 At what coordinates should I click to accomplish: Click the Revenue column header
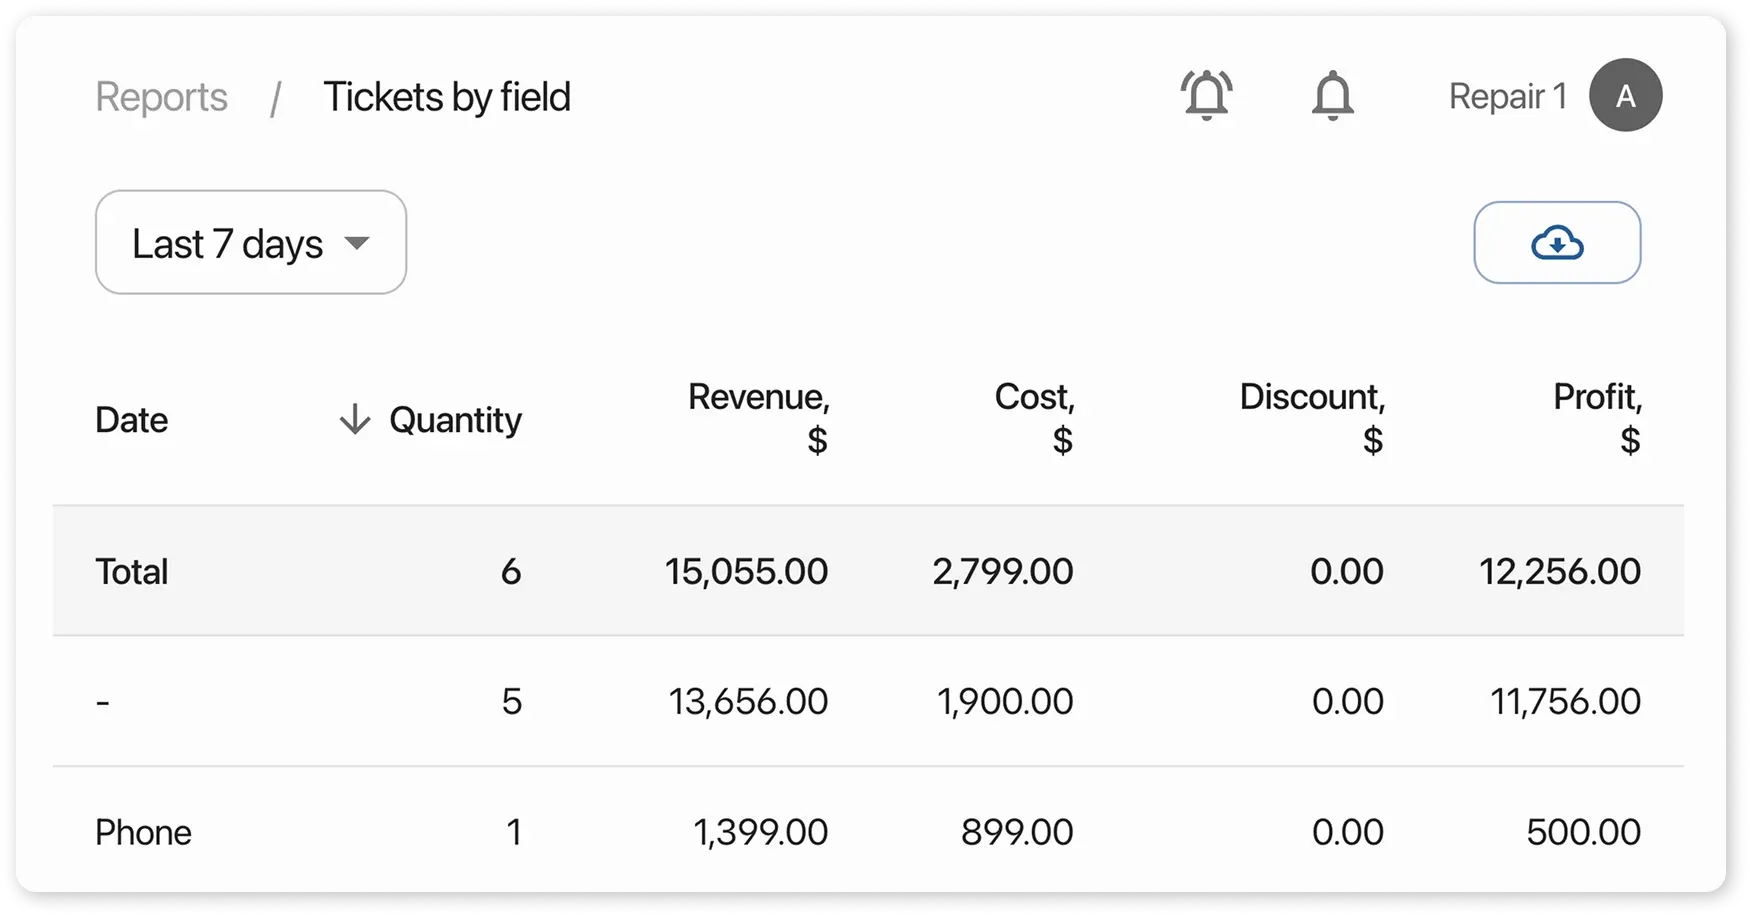[758, 416]
